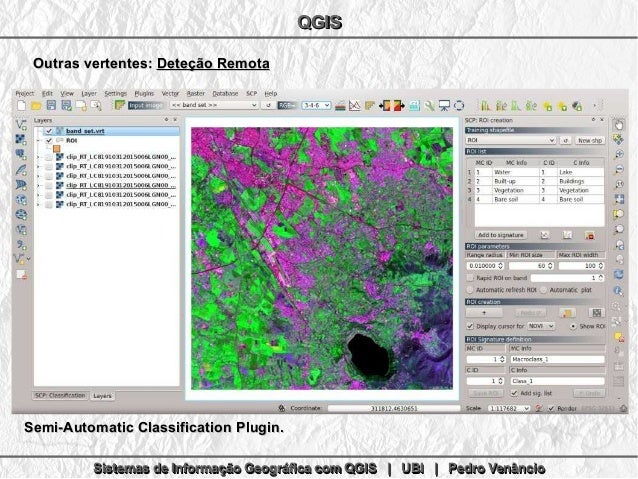
Task: Click the orange ROI color swatch
Action: [56, 150]
